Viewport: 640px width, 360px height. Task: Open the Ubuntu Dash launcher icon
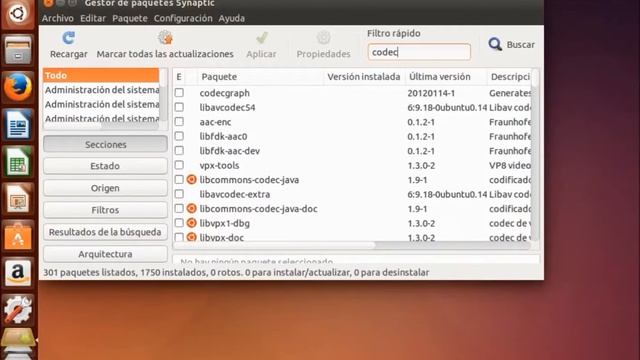[18, 13]
